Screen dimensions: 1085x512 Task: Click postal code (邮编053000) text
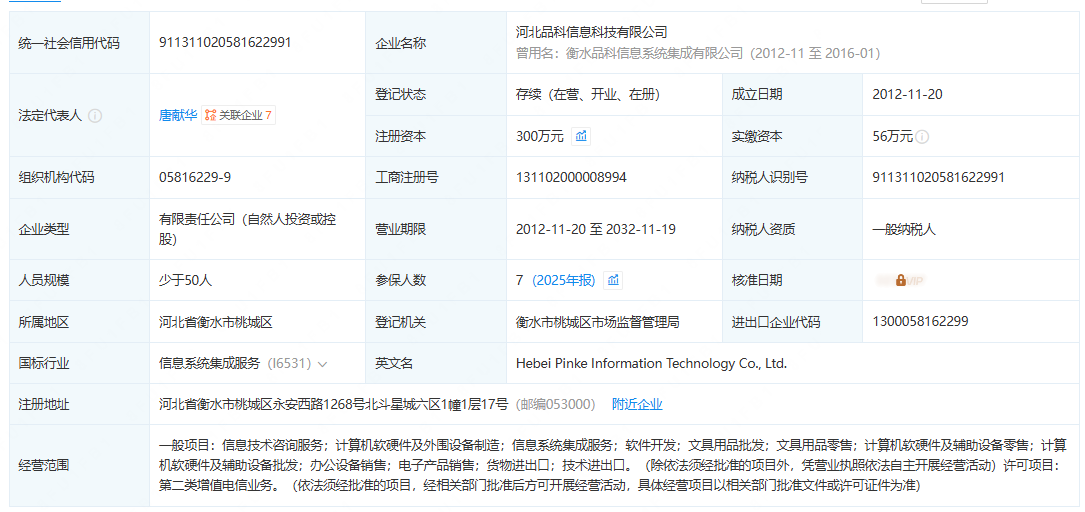click(x=556, y=404)
